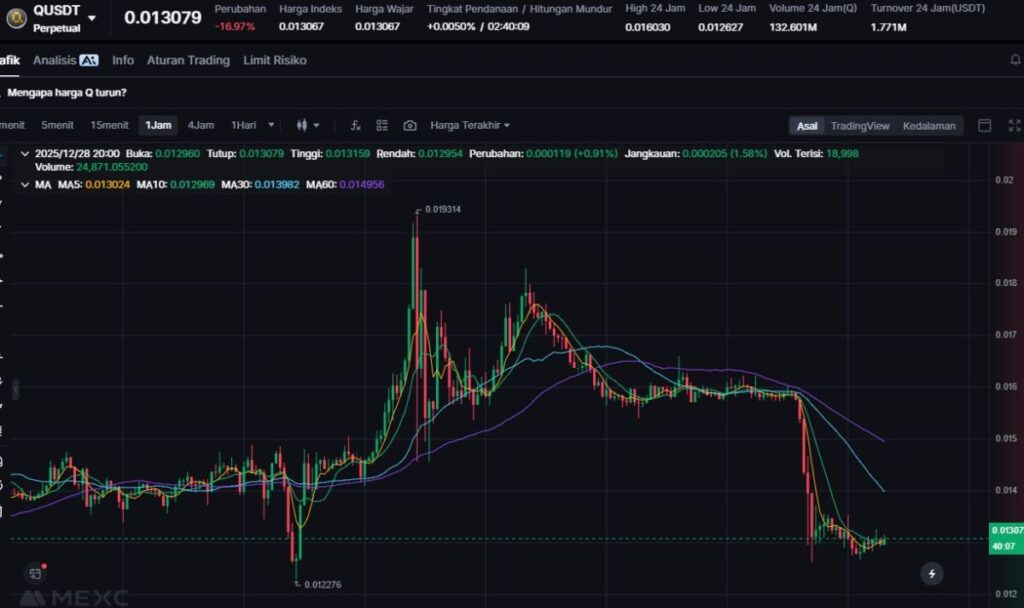
Task: Open the QUSDT pair selector dropdown
Action: click(92, 18)
